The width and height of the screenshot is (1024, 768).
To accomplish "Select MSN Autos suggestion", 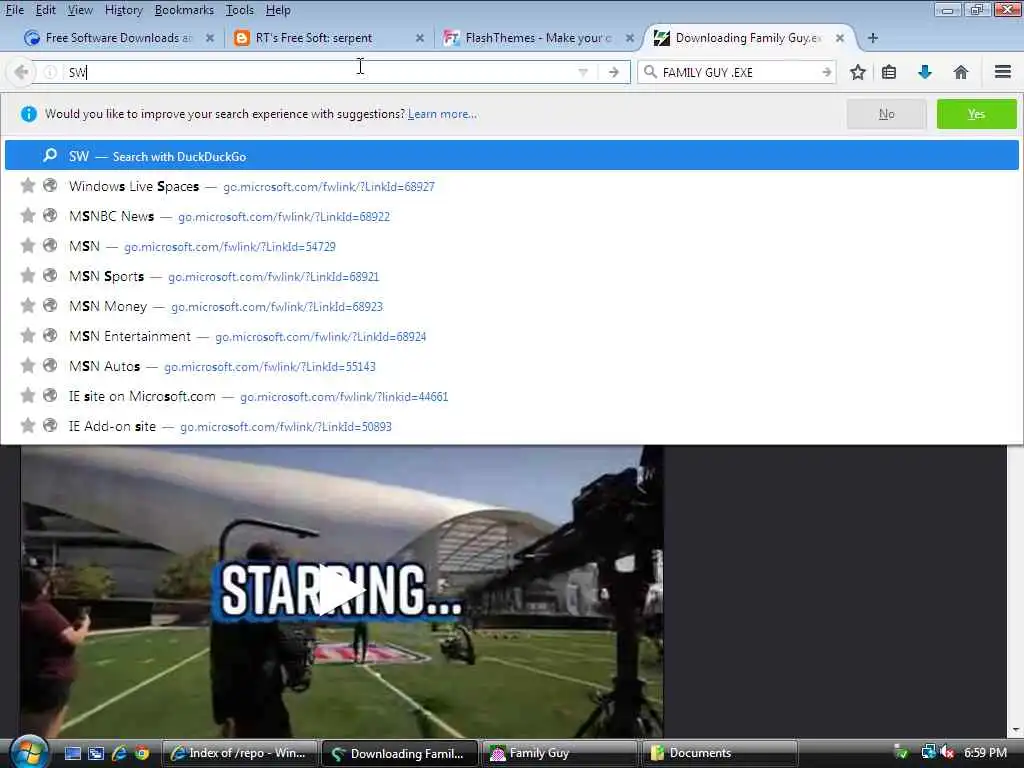I will coord(511,366).
